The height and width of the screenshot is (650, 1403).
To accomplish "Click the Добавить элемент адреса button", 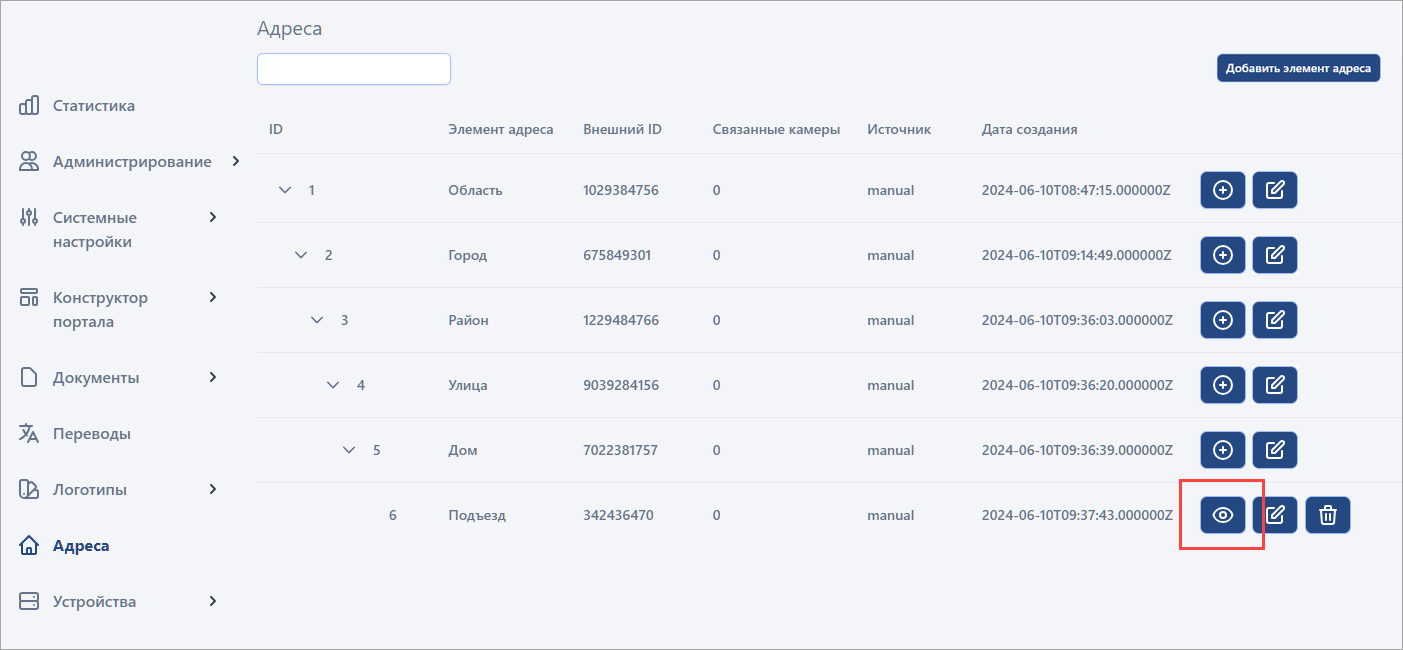I will click(1298, 68).
